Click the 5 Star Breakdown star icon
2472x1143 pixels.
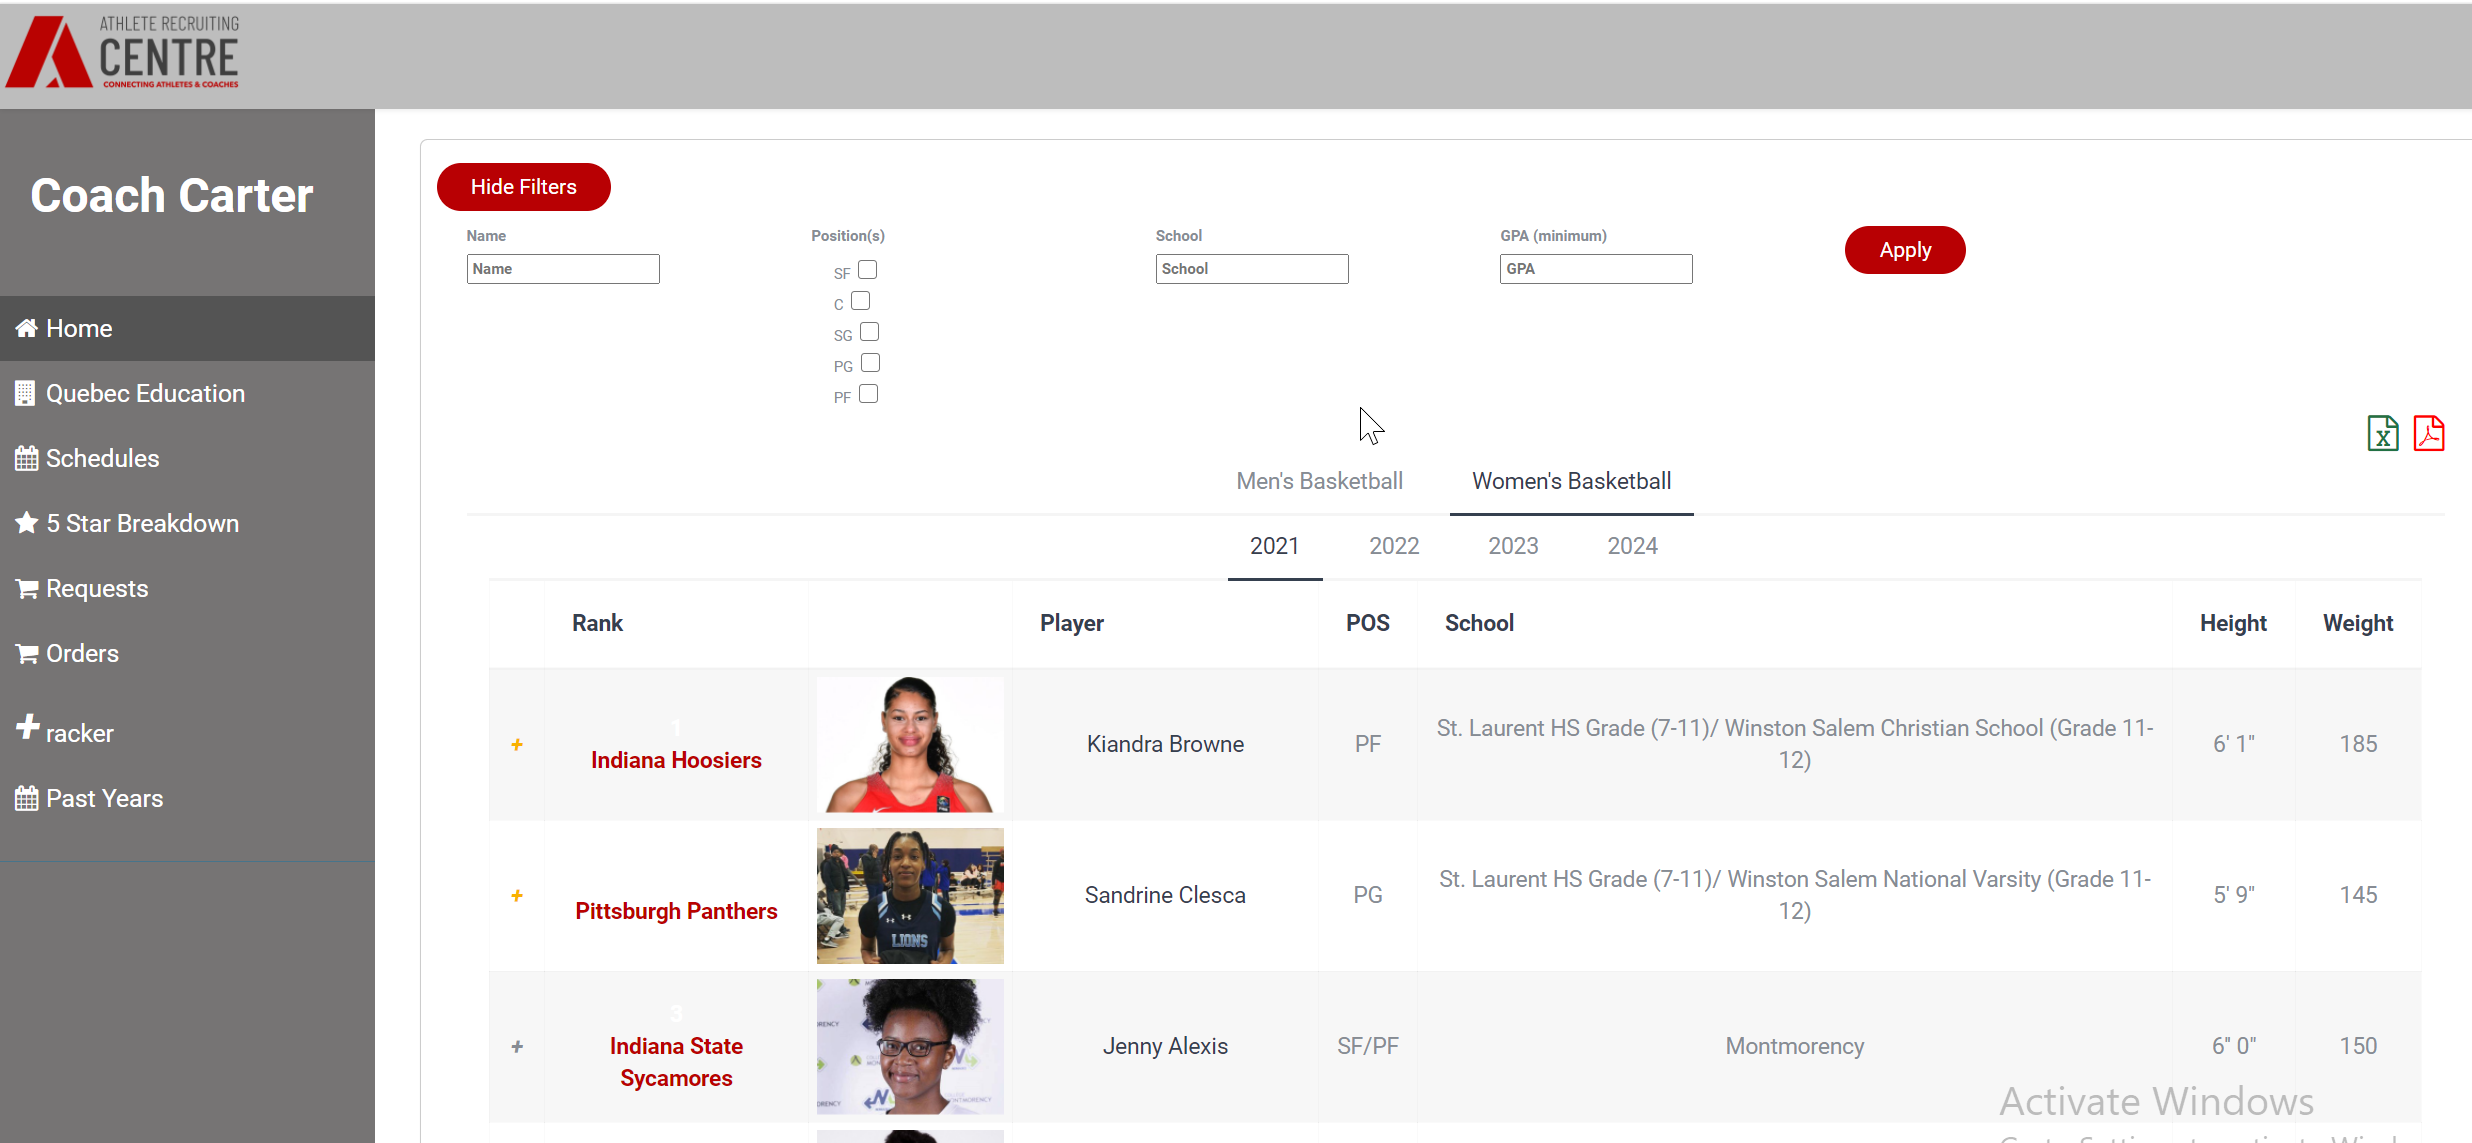pos(27,523)
